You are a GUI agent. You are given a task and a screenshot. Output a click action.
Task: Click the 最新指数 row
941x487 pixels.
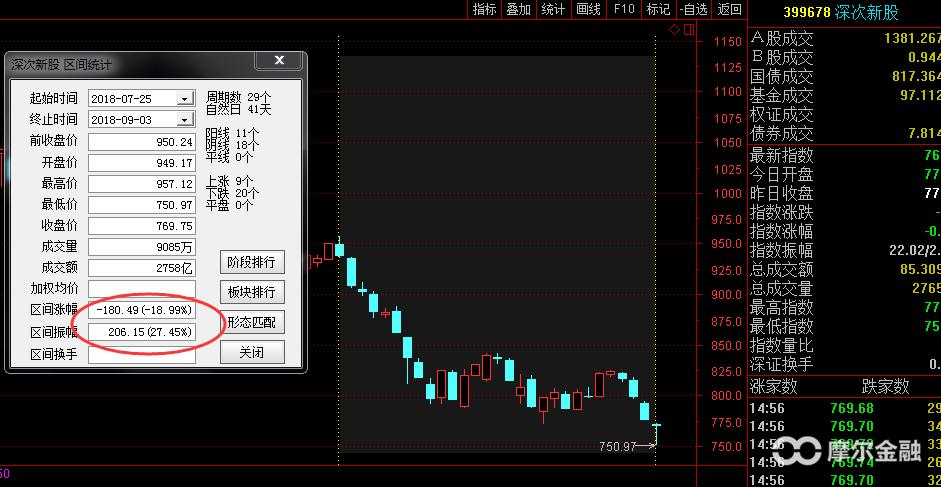(x=845, y=156)
